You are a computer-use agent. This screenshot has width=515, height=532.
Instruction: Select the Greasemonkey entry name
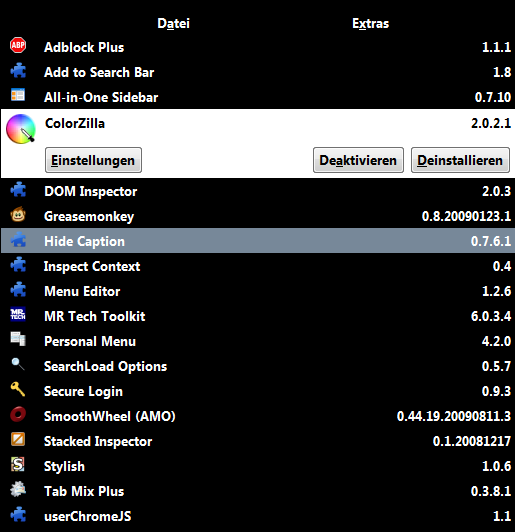point(89,216)
